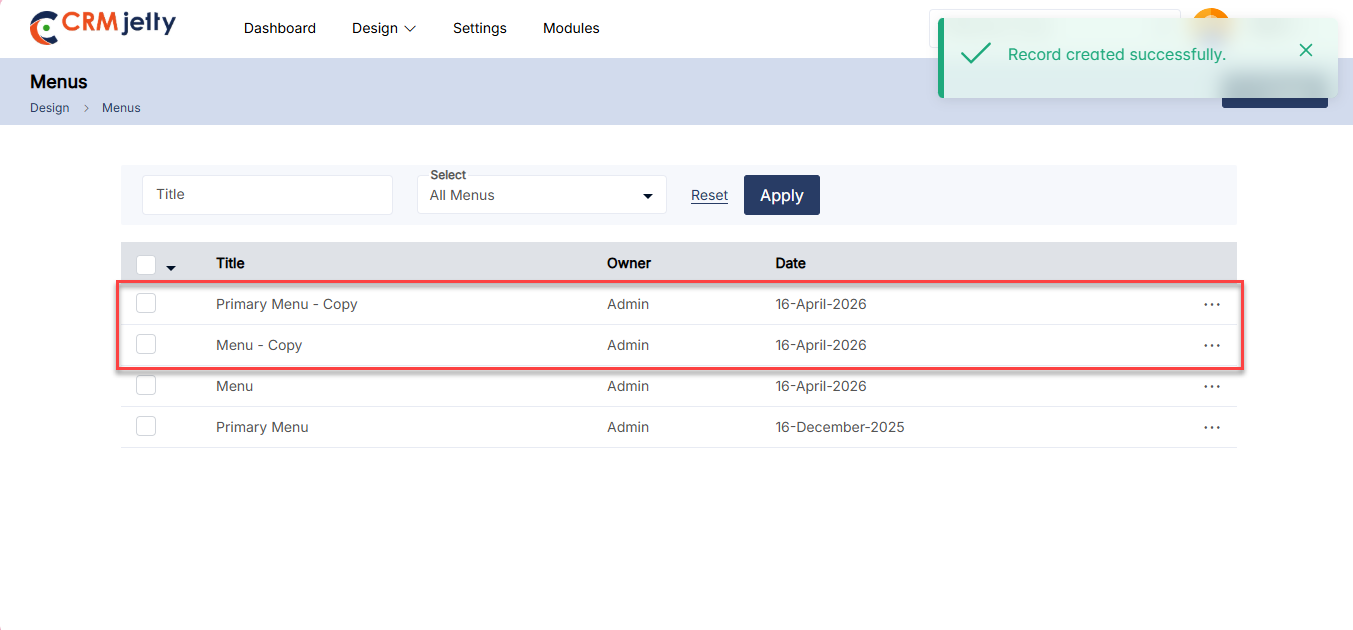Click the green success checkmark icon
Viewport: 1353px width, 630px height.
pos(975,54)
